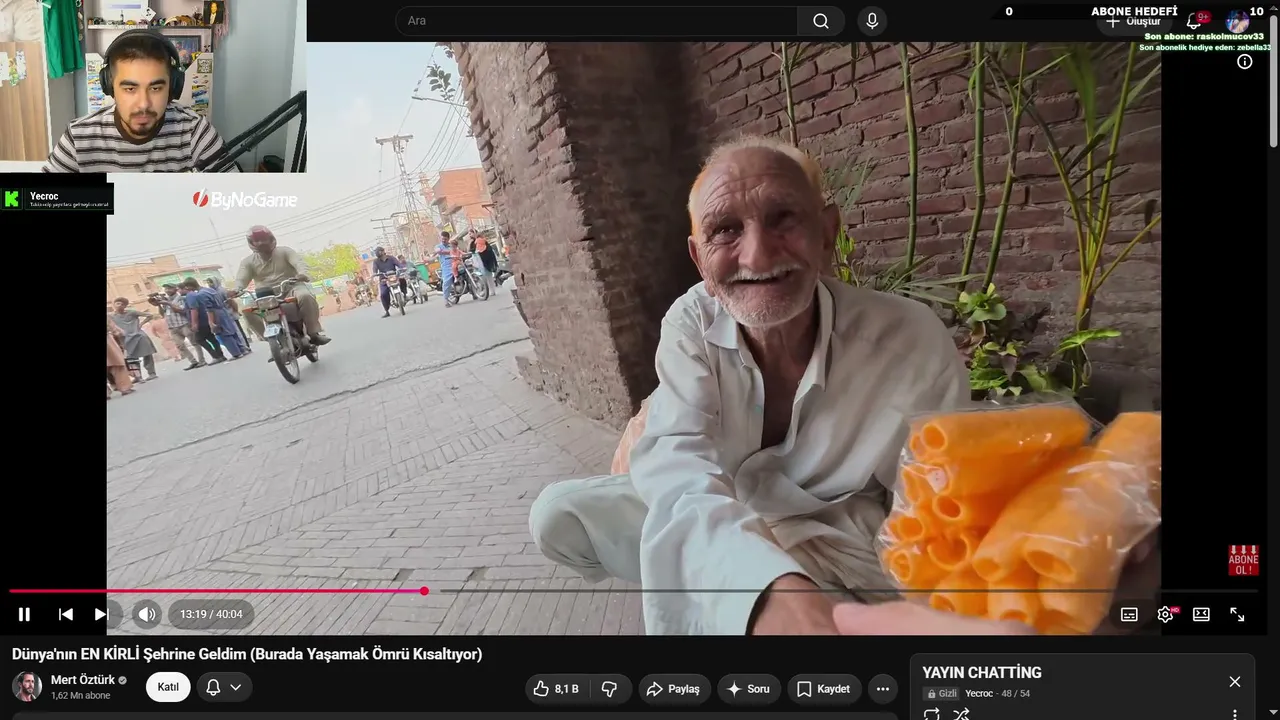1280x720 pixels.
Task: Toggle playlist shuffle
Action: pos(961,714)
